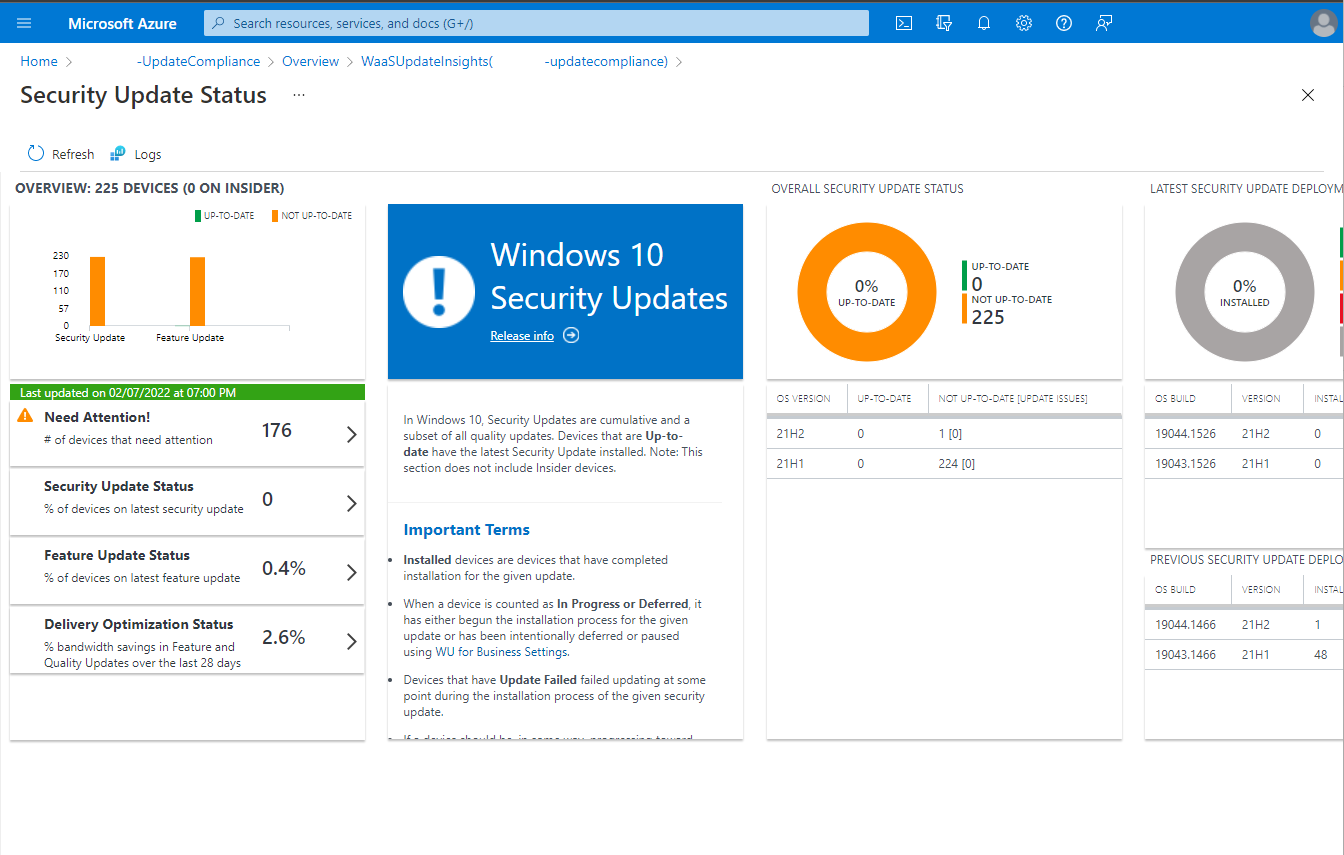Click UP-TO-DATE count 0 beside donut

(977, 285)
